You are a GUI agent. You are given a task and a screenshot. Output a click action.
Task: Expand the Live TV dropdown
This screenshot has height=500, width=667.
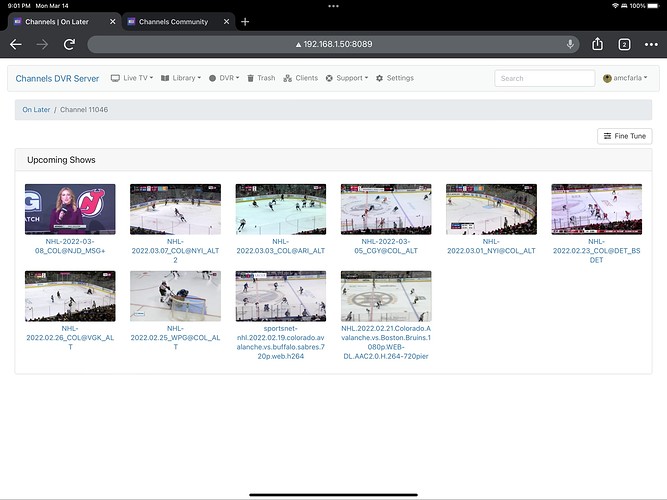135,78
